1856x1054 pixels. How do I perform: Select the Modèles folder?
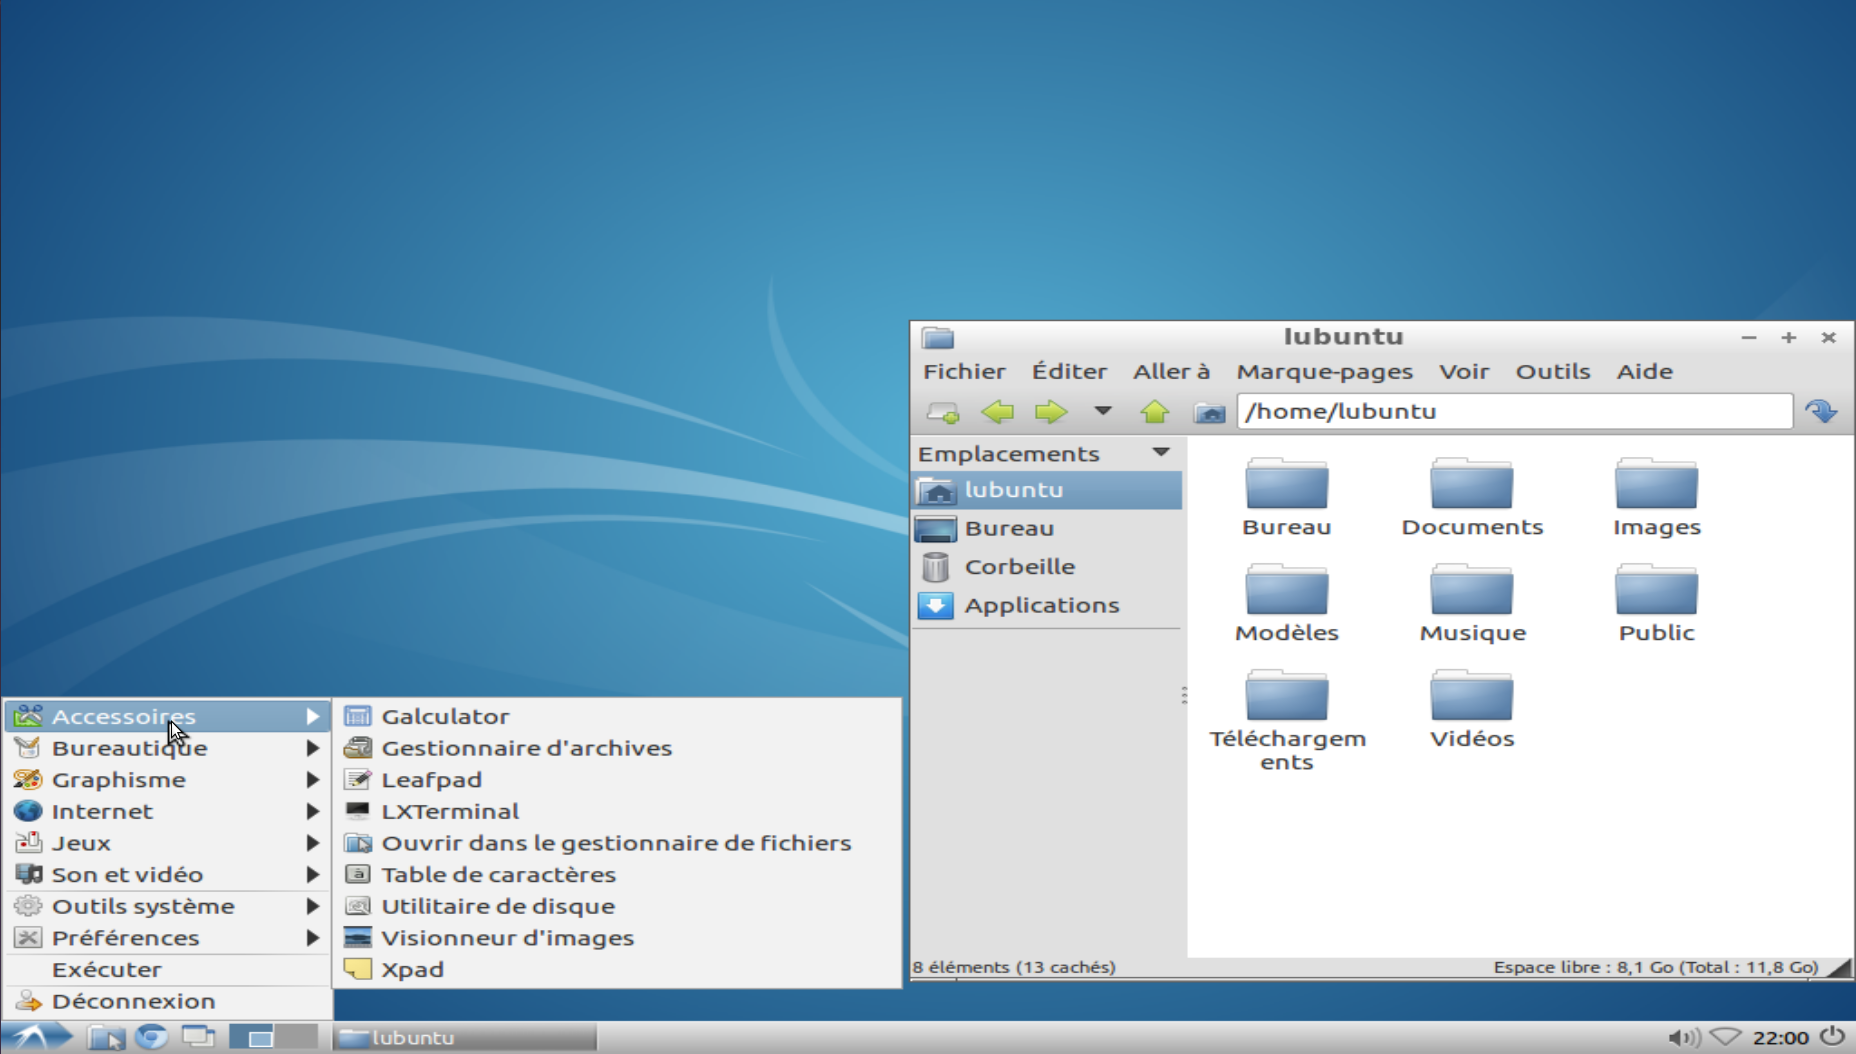coord(1286,603)
